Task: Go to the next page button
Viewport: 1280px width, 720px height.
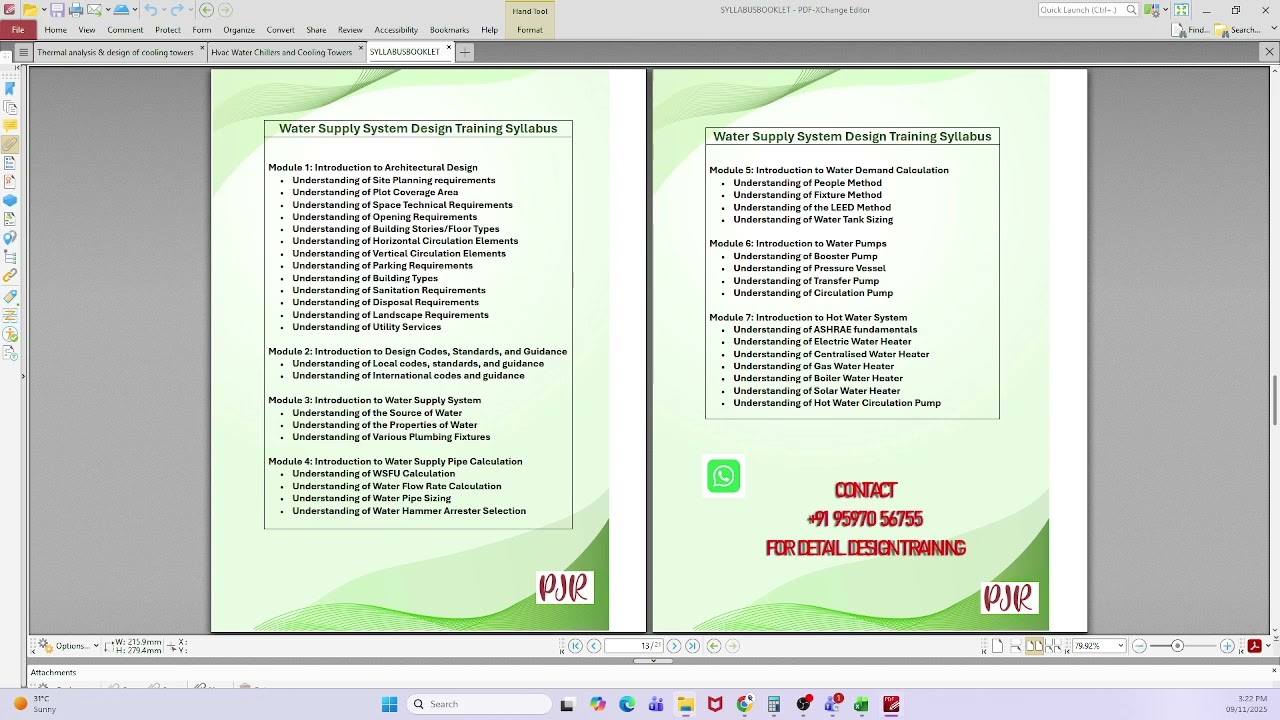Action: pyautogui.click(x=674, y=646)
